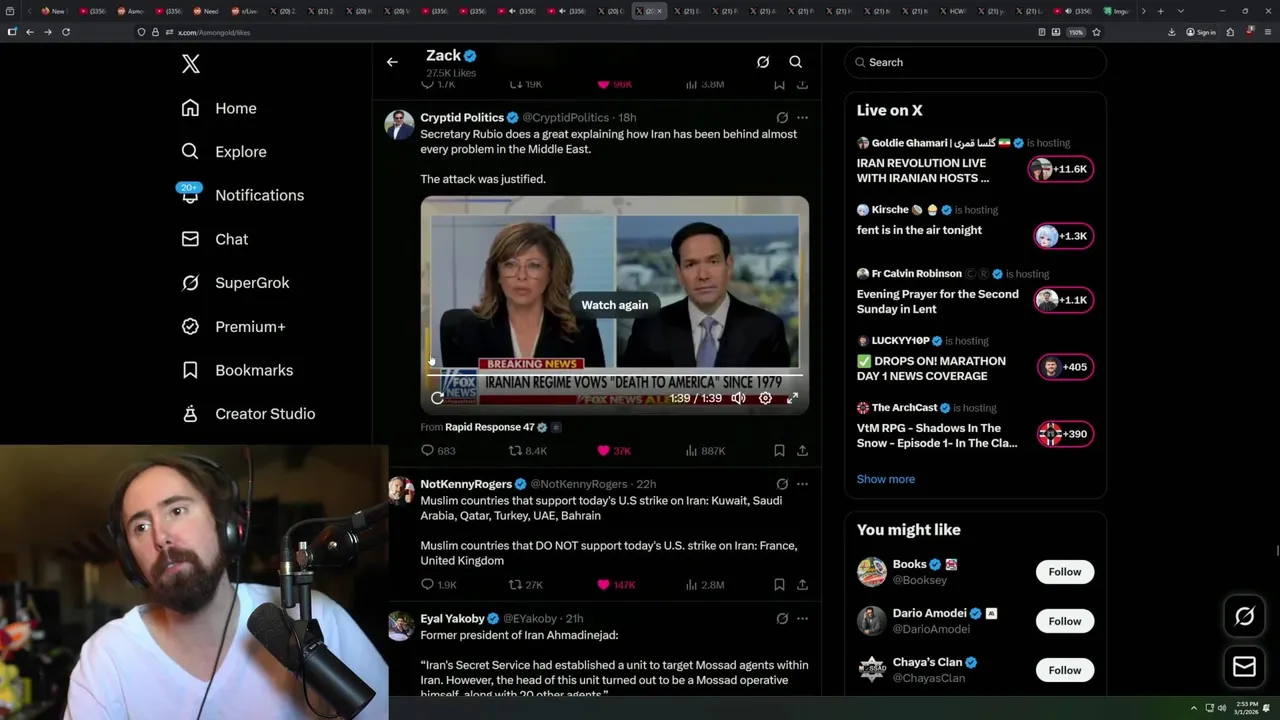Open Creator Studio in the sidebar
Screen dimensions: 1280x720
[248, 414]
